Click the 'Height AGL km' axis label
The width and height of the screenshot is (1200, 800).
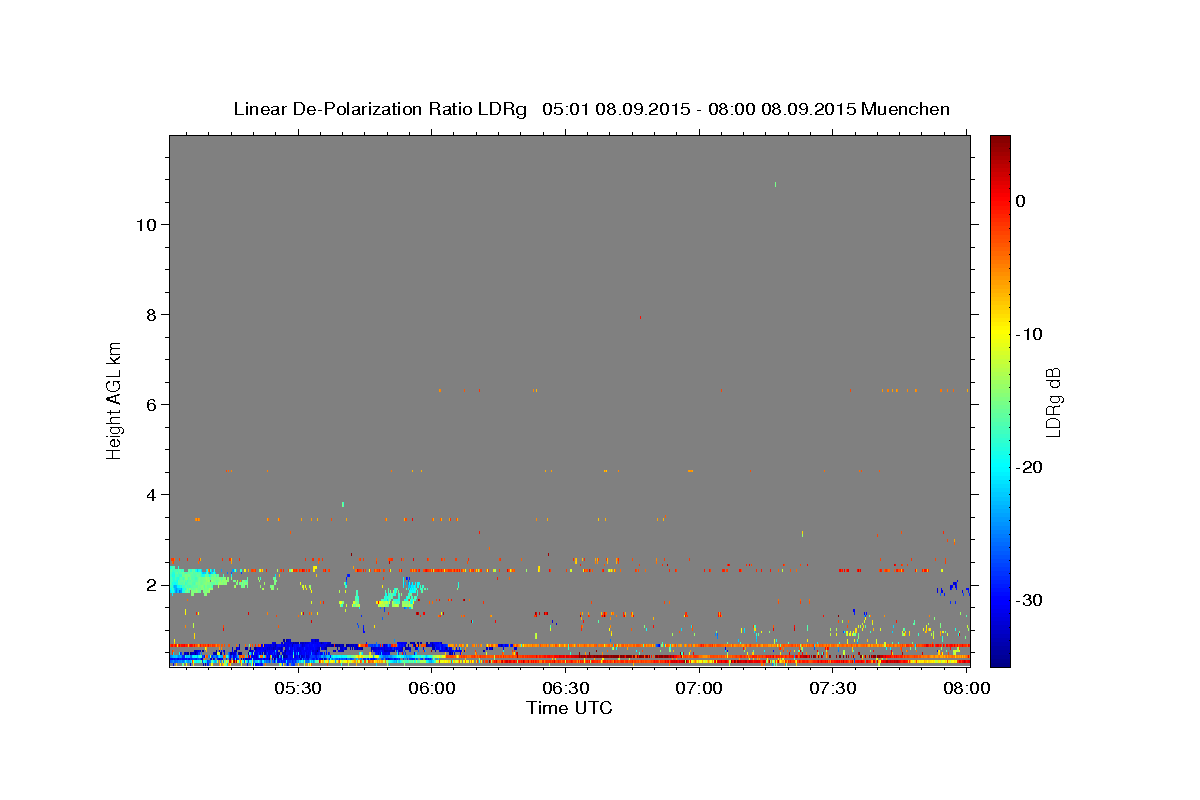click(115, 400)
